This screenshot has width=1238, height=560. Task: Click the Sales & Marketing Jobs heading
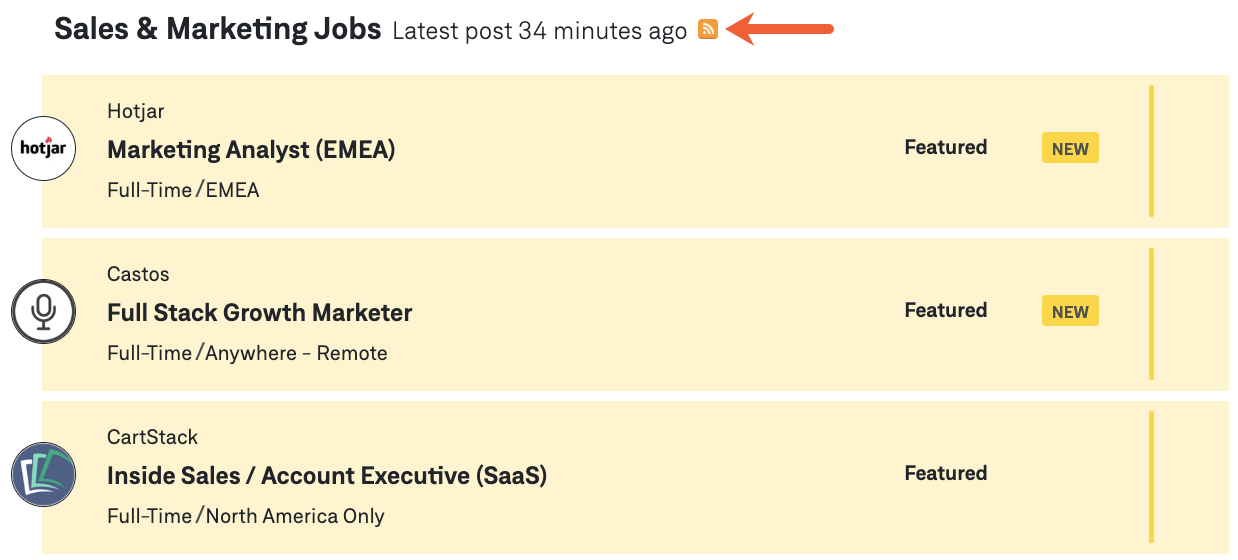tap(218, 29)
